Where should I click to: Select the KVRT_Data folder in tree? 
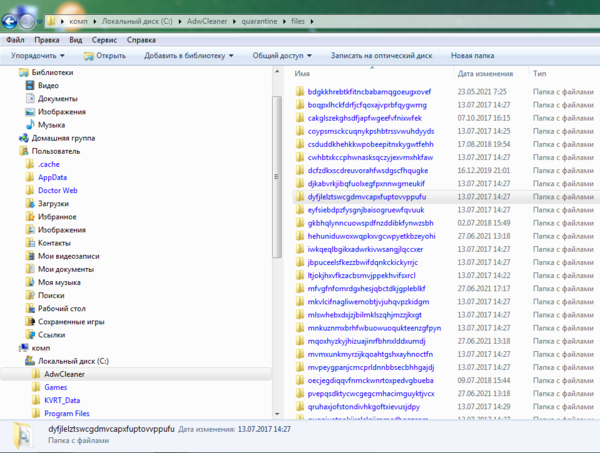(62, 400)
